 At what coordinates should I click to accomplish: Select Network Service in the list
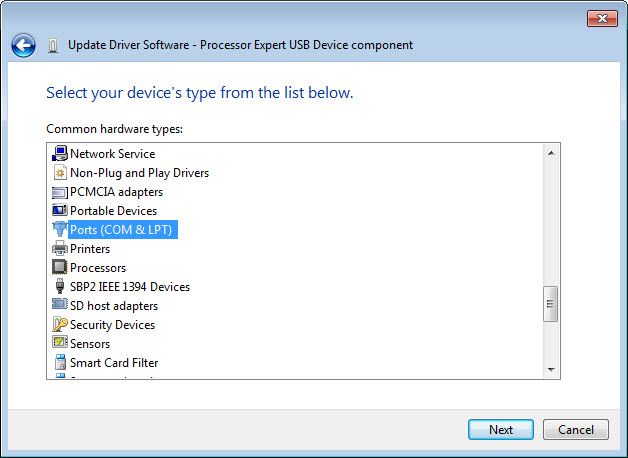113,154
